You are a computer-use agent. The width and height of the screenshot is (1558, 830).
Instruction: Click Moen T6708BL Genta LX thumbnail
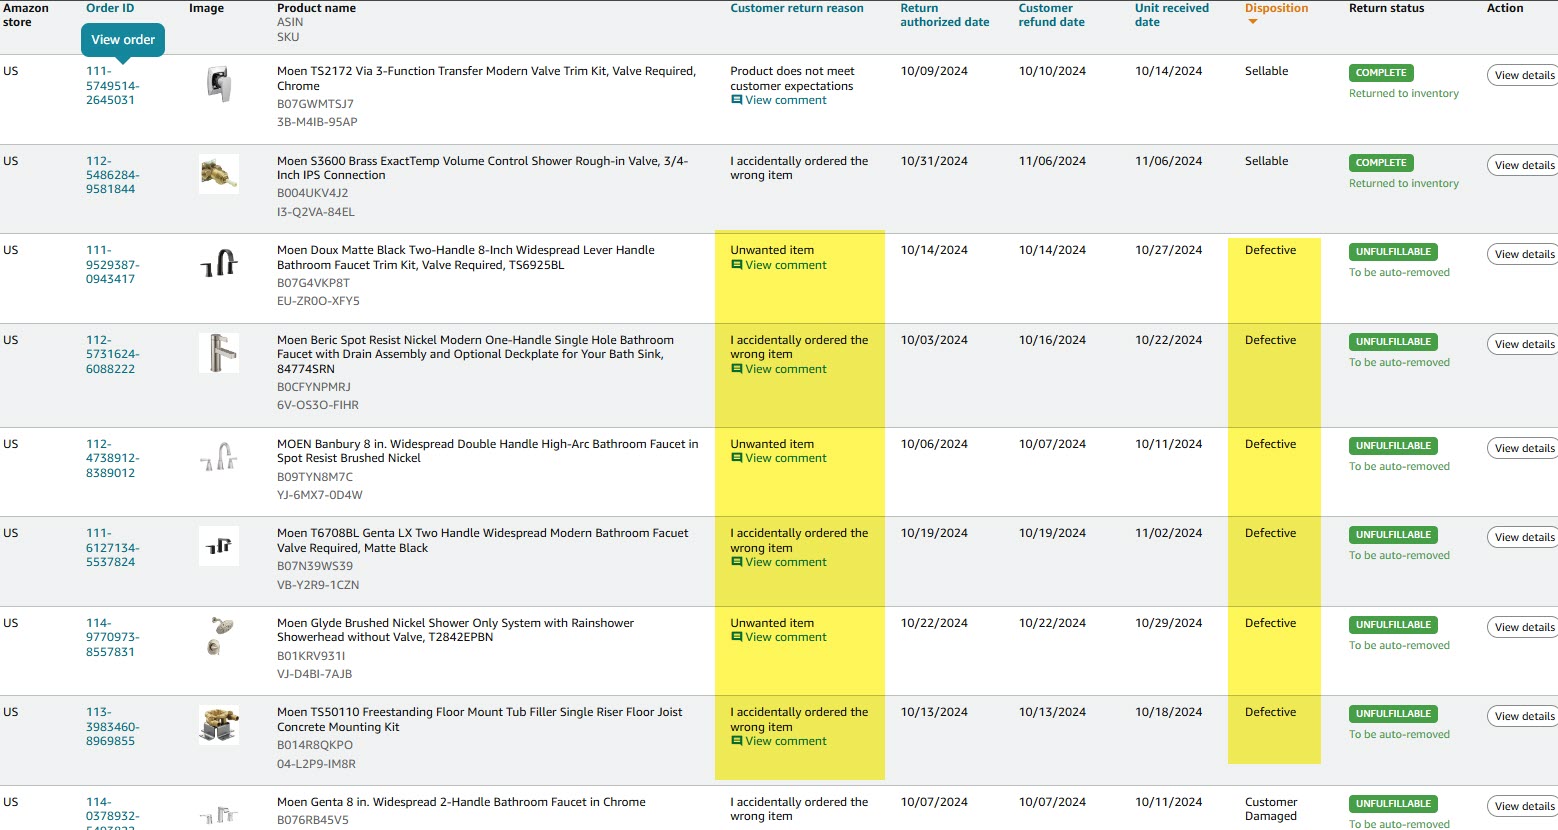(219, 546)
